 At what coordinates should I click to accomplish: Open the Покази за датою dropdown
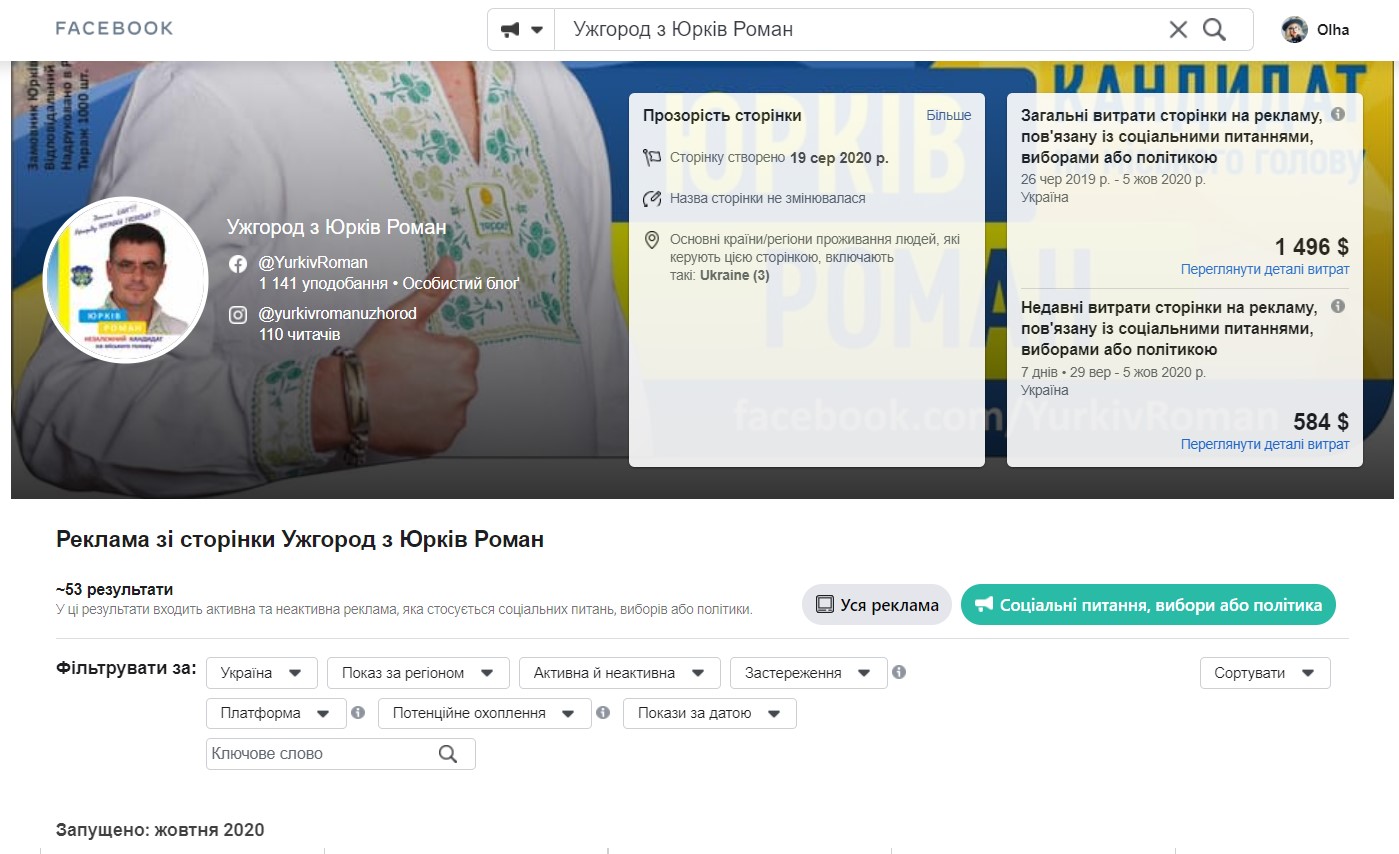tap(710, 714)
